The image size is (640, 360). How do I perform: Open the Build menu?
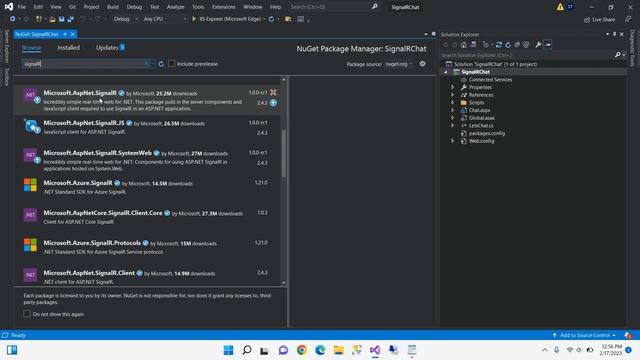113,7
